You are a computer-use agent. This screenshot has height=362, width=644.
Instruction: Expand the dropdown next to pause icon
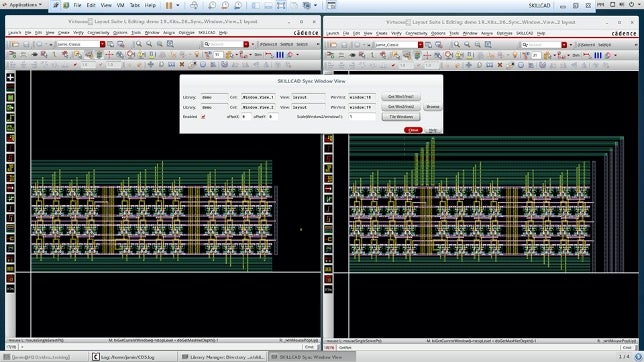[178, 5]
